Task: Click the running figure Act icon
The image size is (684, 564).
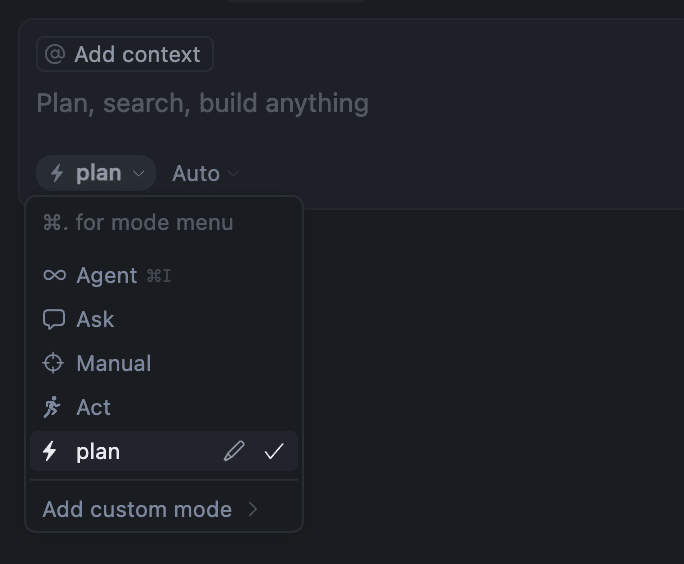Action: coord(52,407)
